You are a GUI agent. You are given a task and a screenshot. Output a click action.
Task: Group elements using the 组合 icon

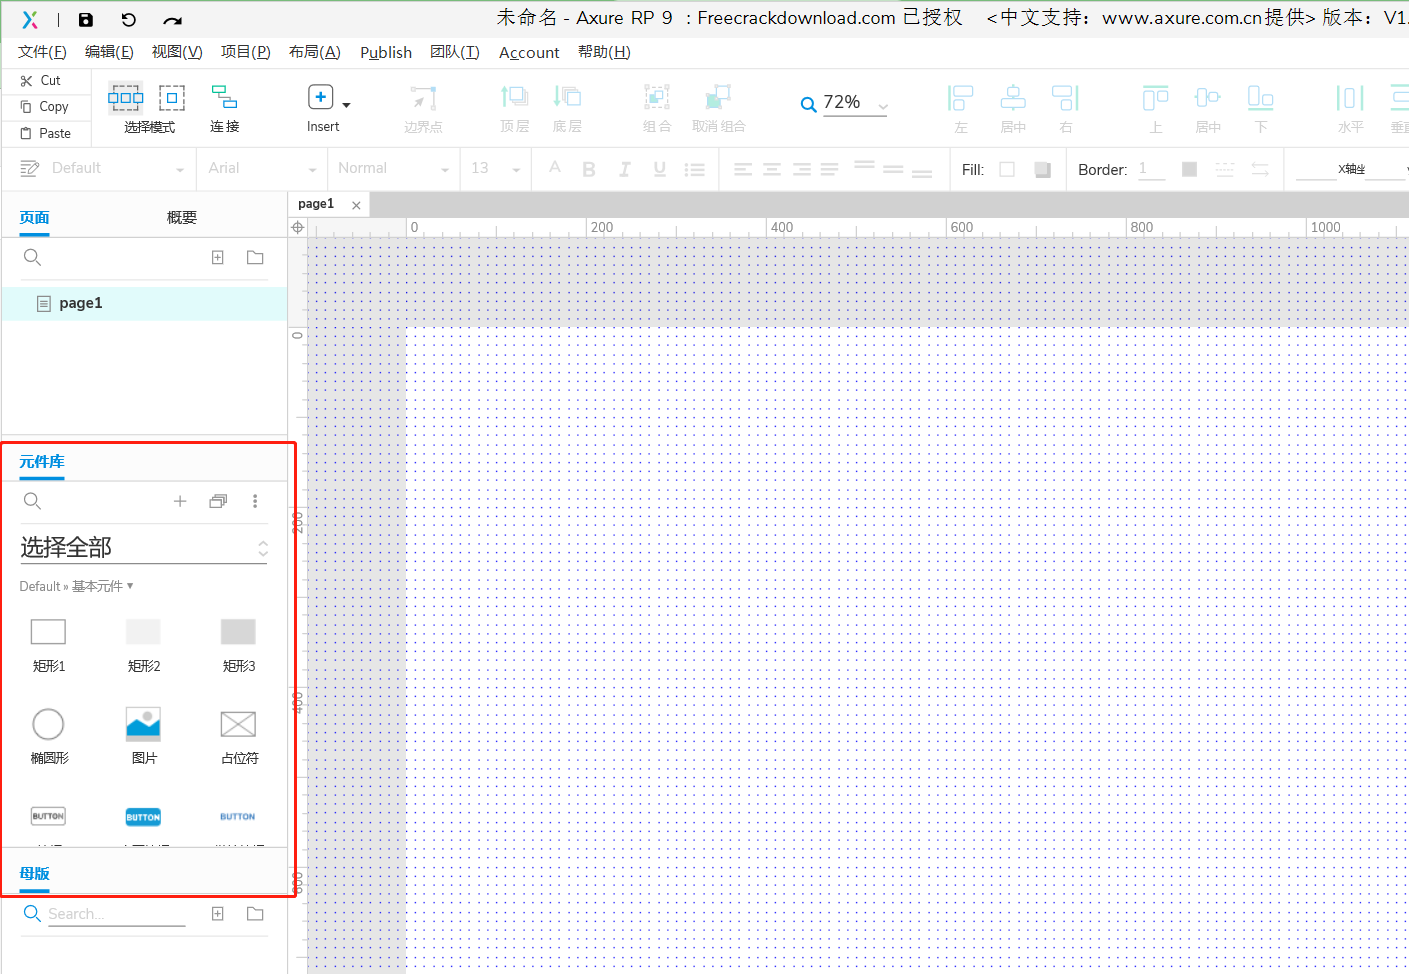[x=657, y=97]
